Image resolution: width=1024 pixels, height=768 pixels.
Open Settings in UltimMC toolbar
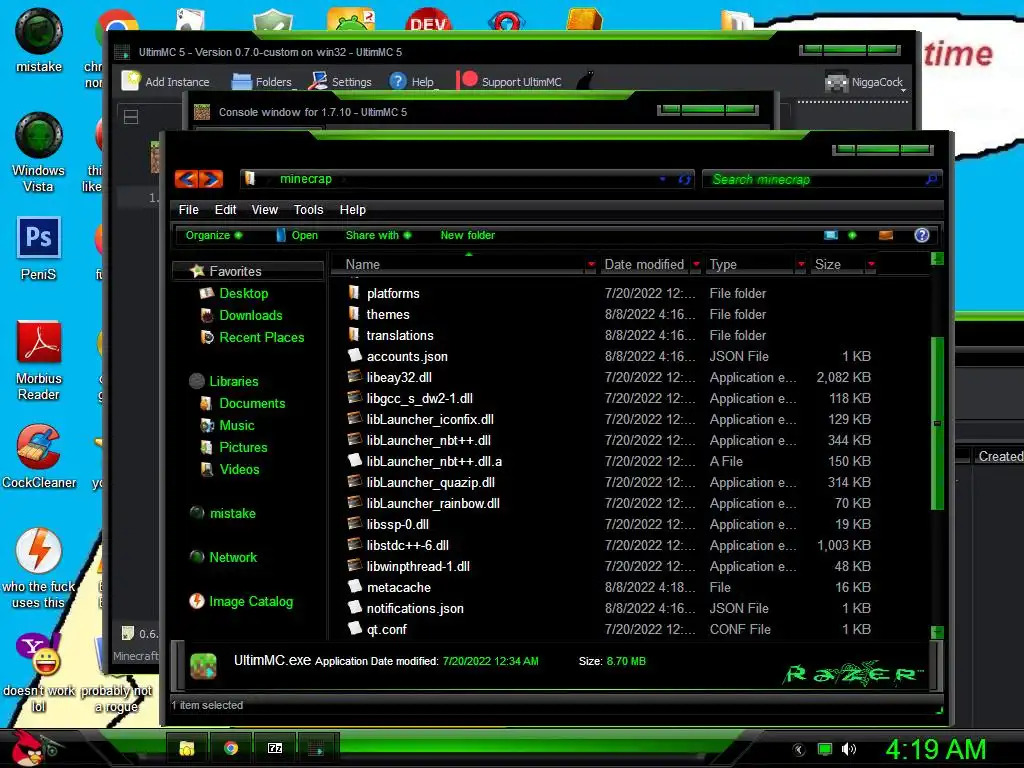tap(340, 82)
